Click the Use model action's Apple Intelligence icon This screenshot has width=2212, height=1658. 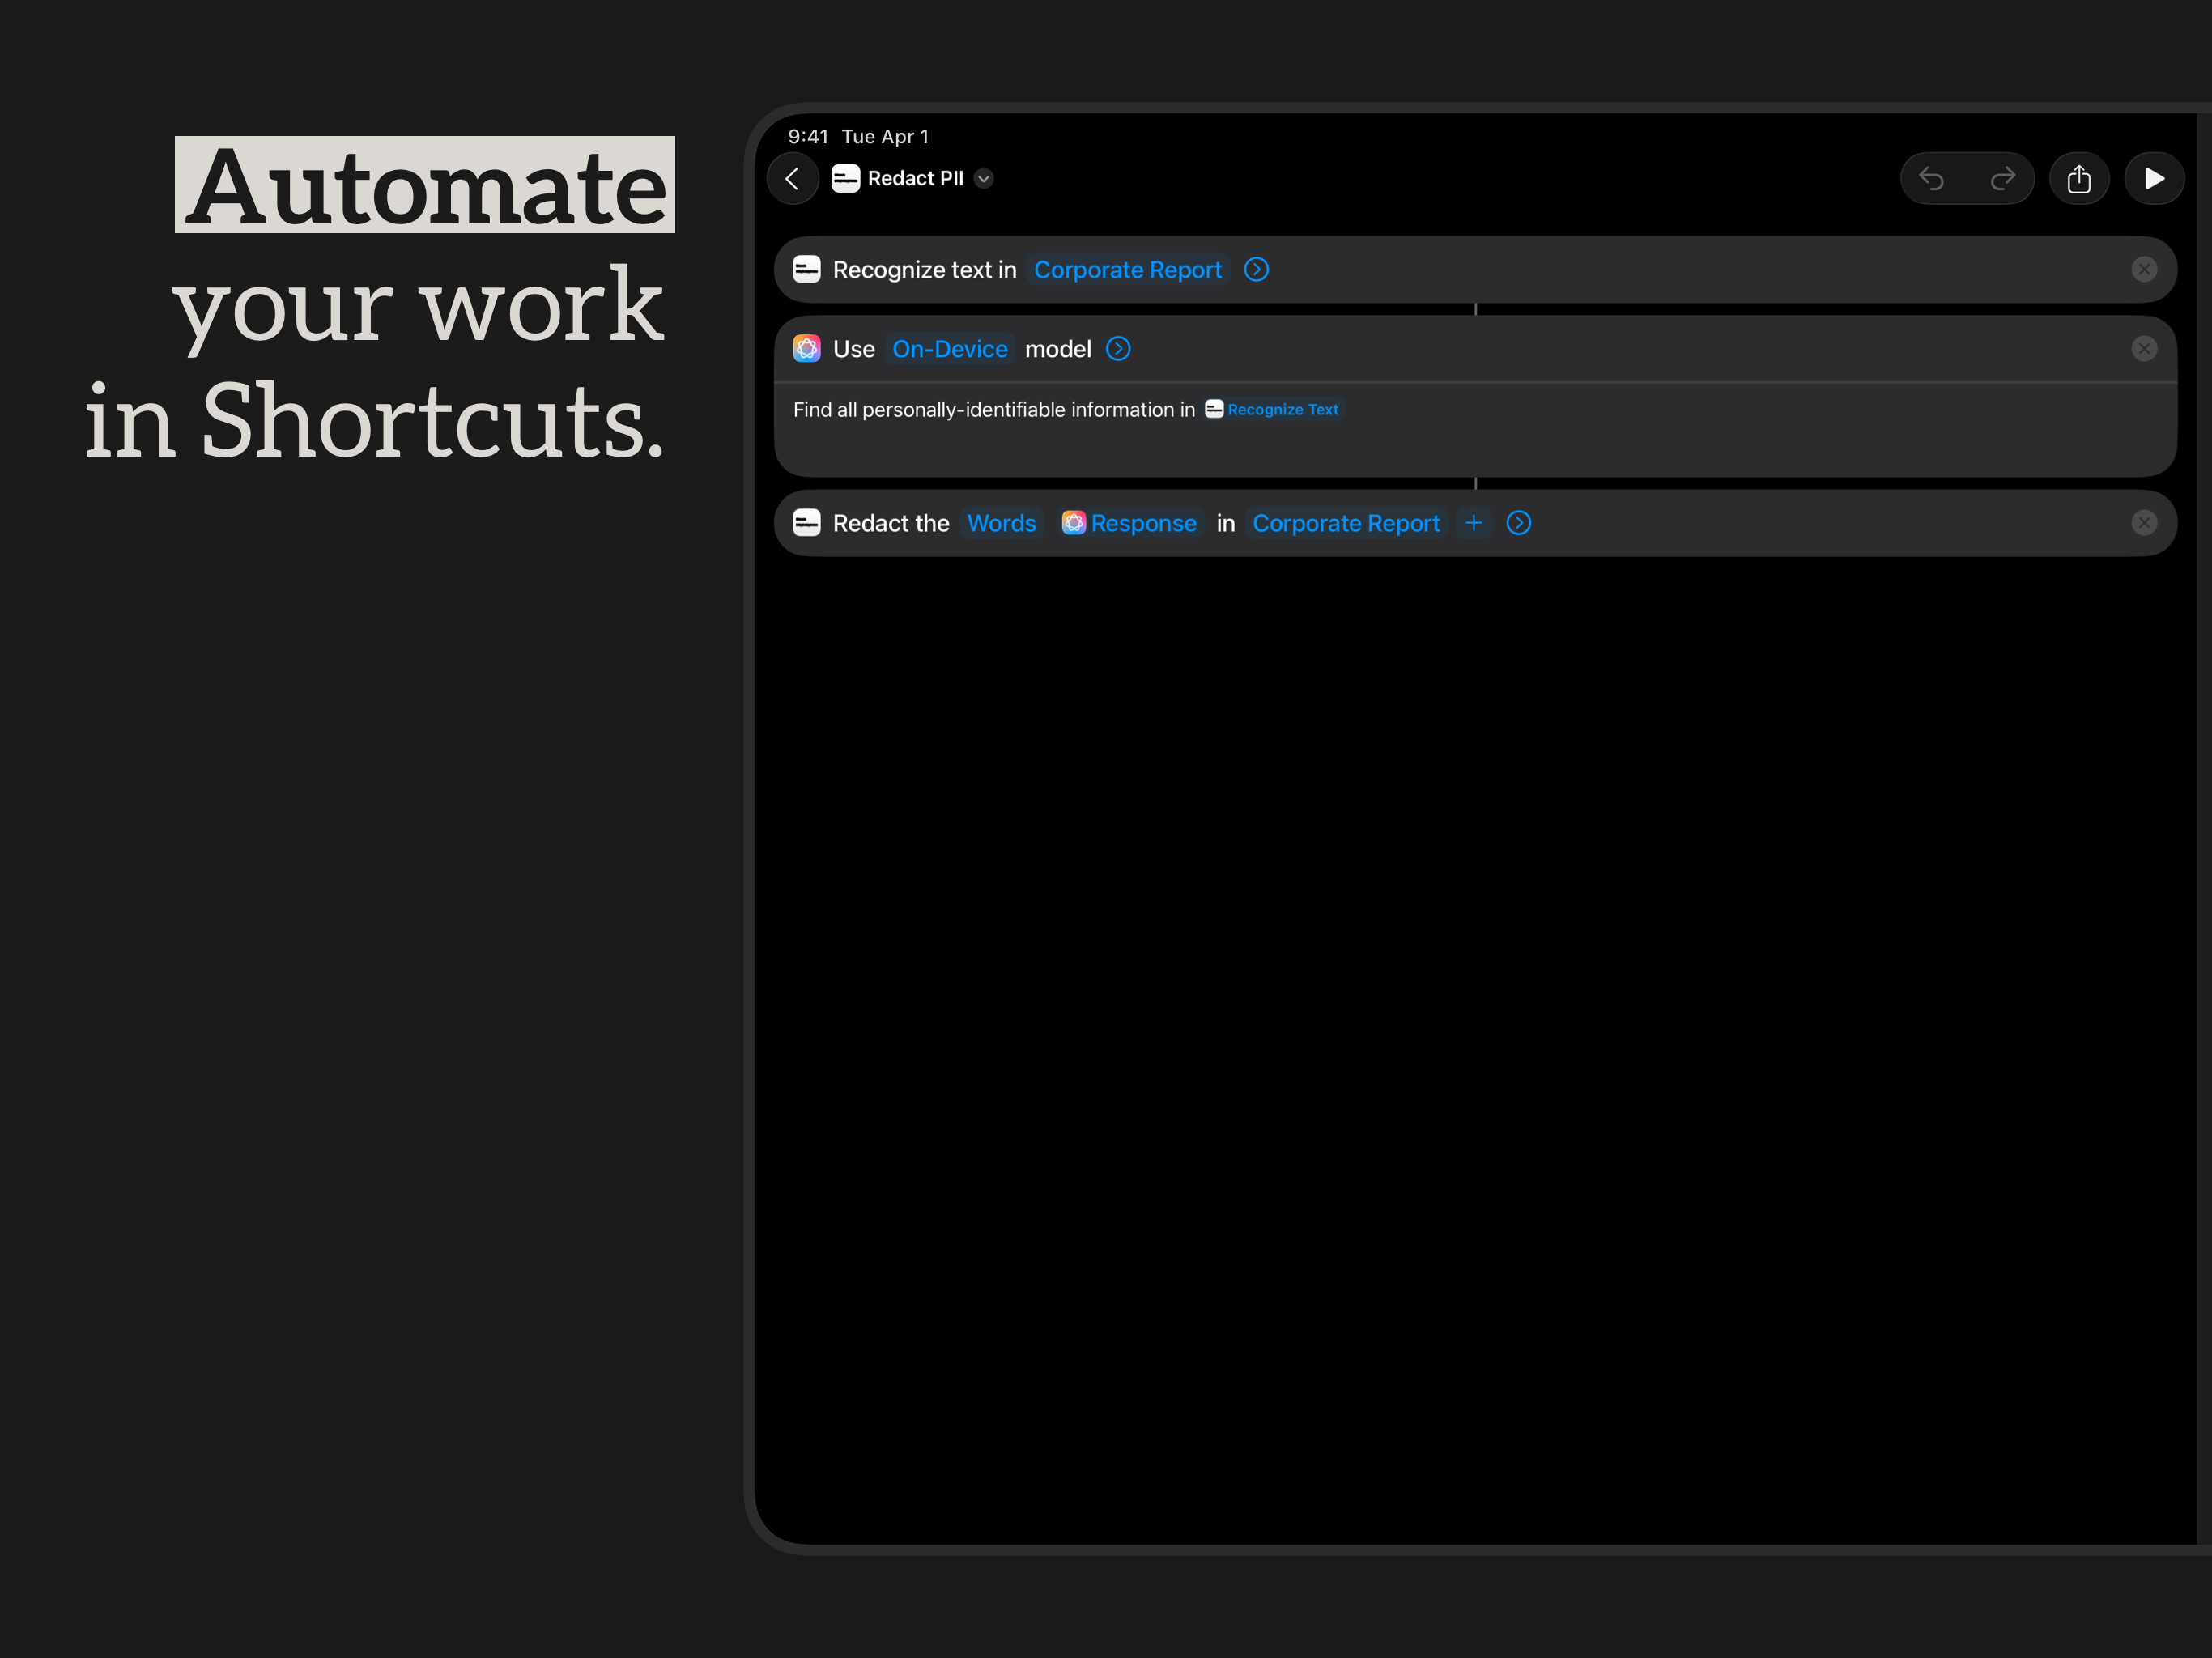pyautogui.click(x=807, y=349)
